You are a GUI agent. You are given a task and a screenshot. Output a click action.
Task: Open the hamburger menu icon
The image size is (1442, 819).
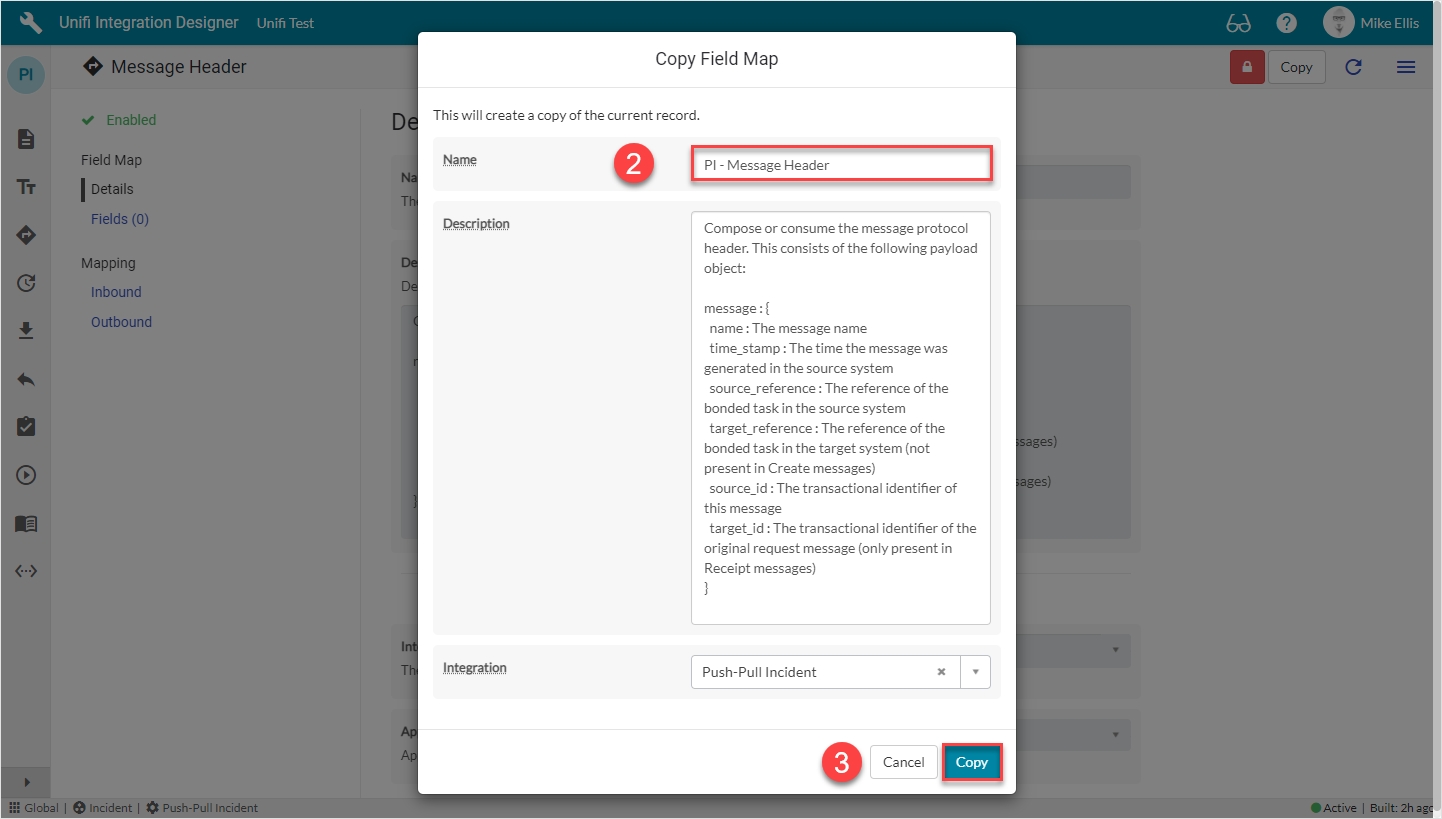(1405, 67)
